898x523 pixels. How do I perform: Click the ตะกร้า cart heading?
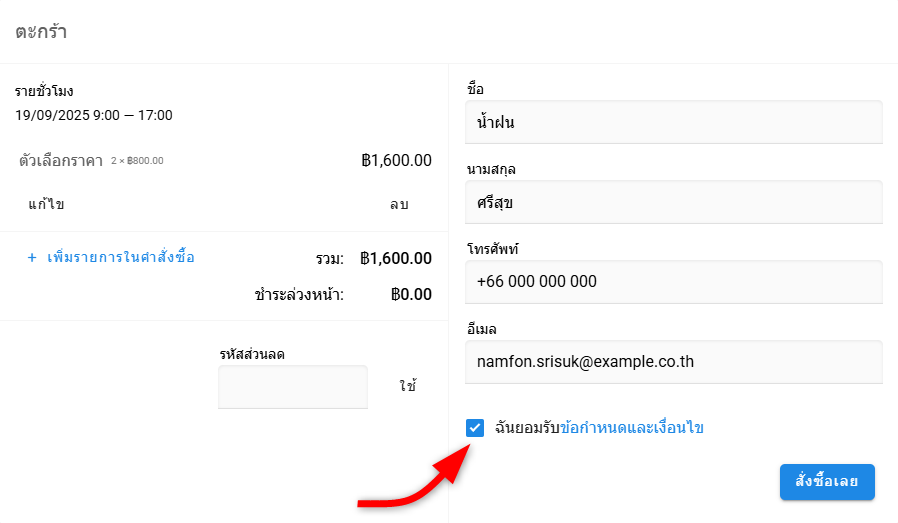[x=41, y=31]
